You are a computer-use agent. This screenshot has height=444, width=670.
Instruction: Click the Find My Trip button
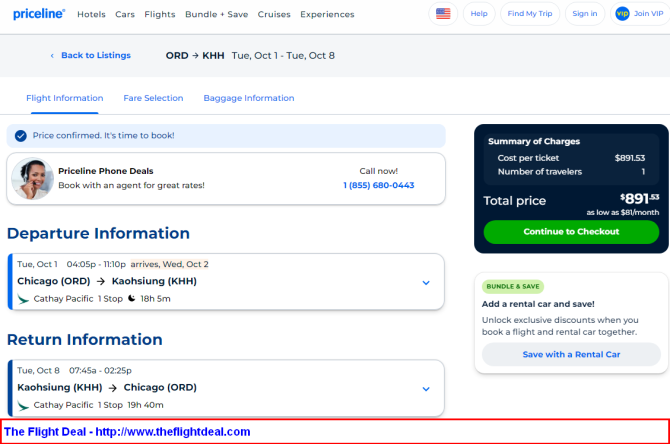click(x=529, y=14)
